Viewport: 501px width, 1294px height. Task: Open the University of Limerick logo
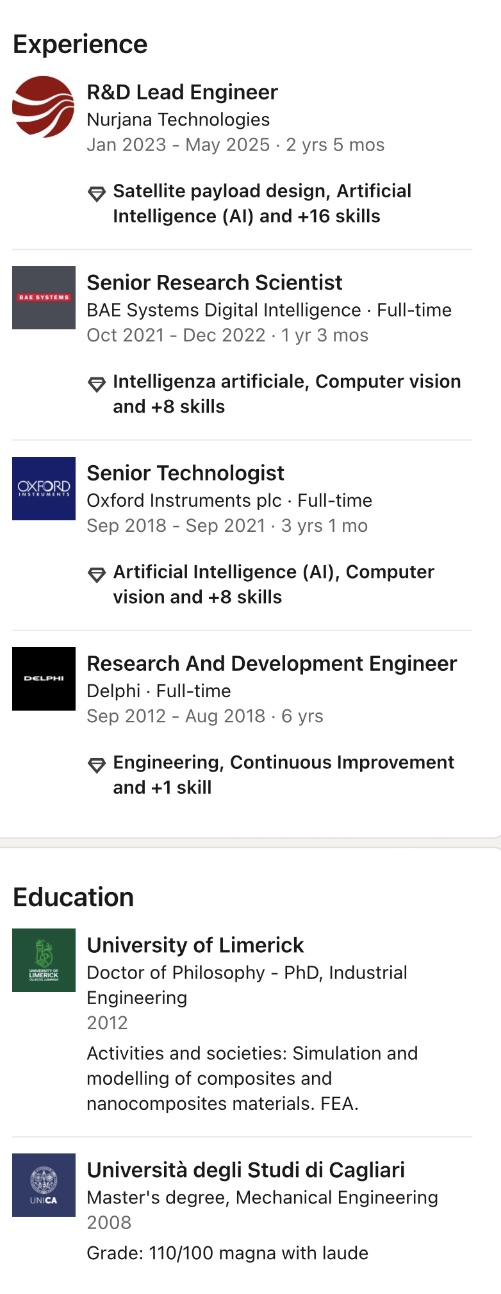44,960
